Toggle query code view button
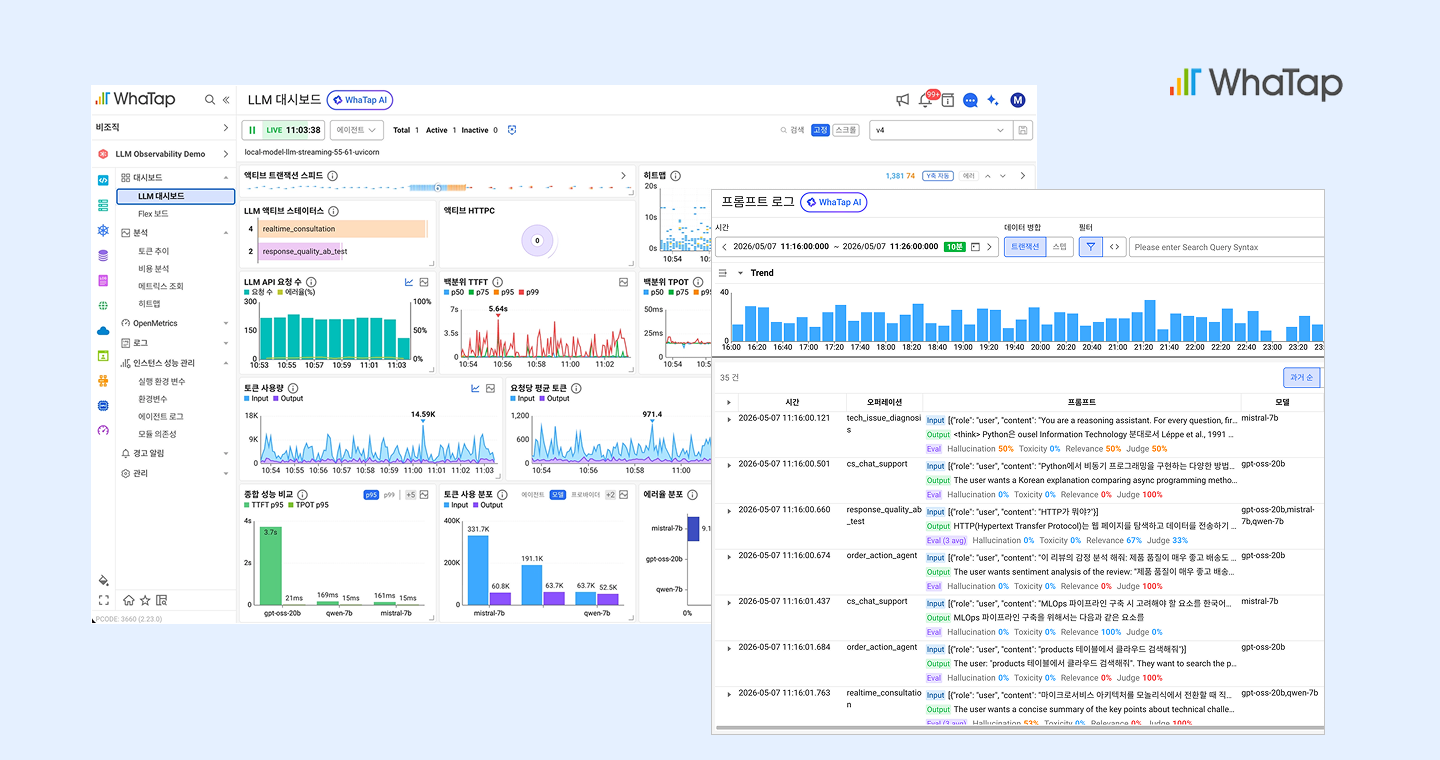 point(1114,247)
